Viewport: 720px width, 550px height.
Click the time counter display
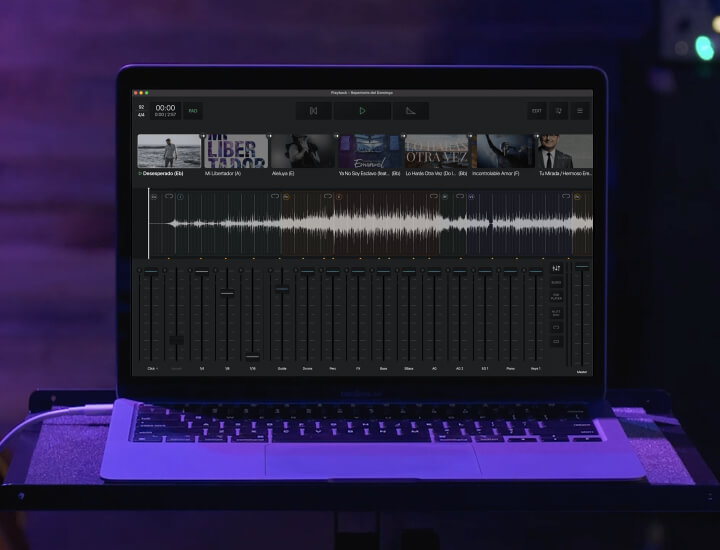pos(165,110)
